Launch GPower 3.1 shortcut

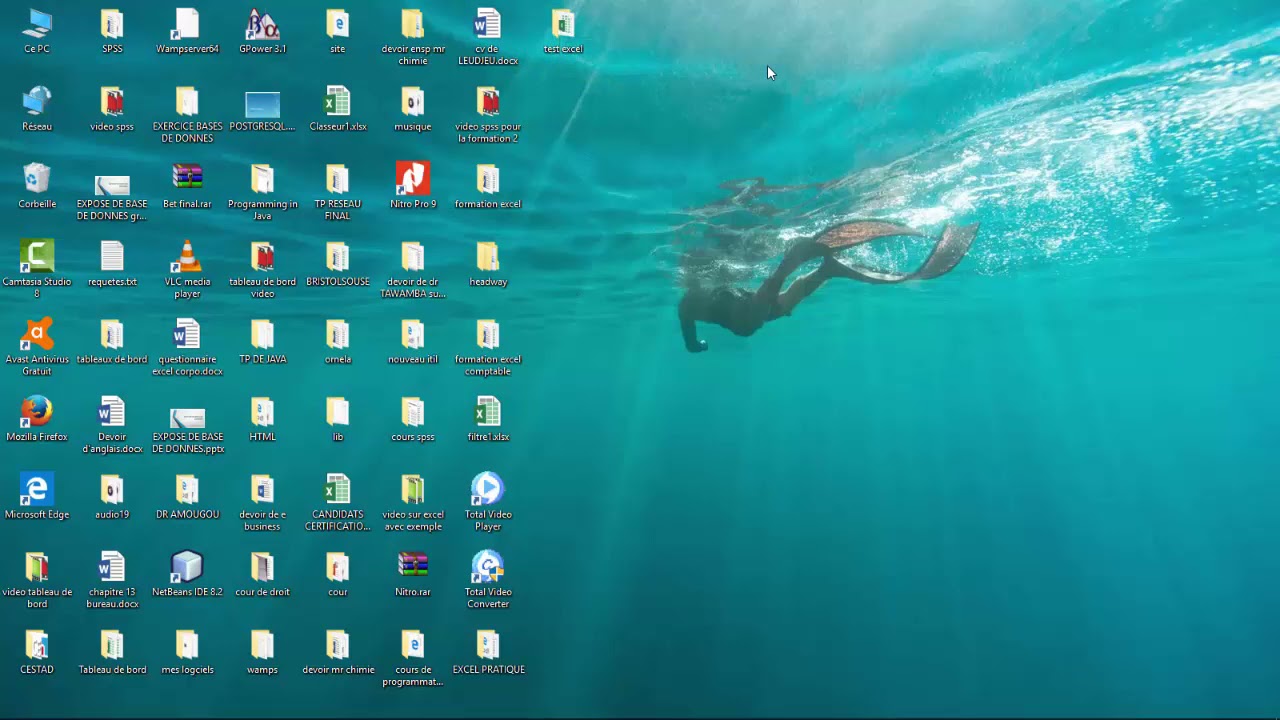[262, 31]
